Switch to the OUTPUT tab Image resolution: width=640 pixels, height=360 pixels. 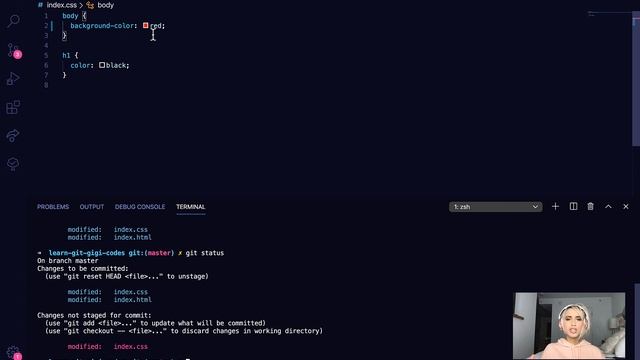tap(92, 207)
